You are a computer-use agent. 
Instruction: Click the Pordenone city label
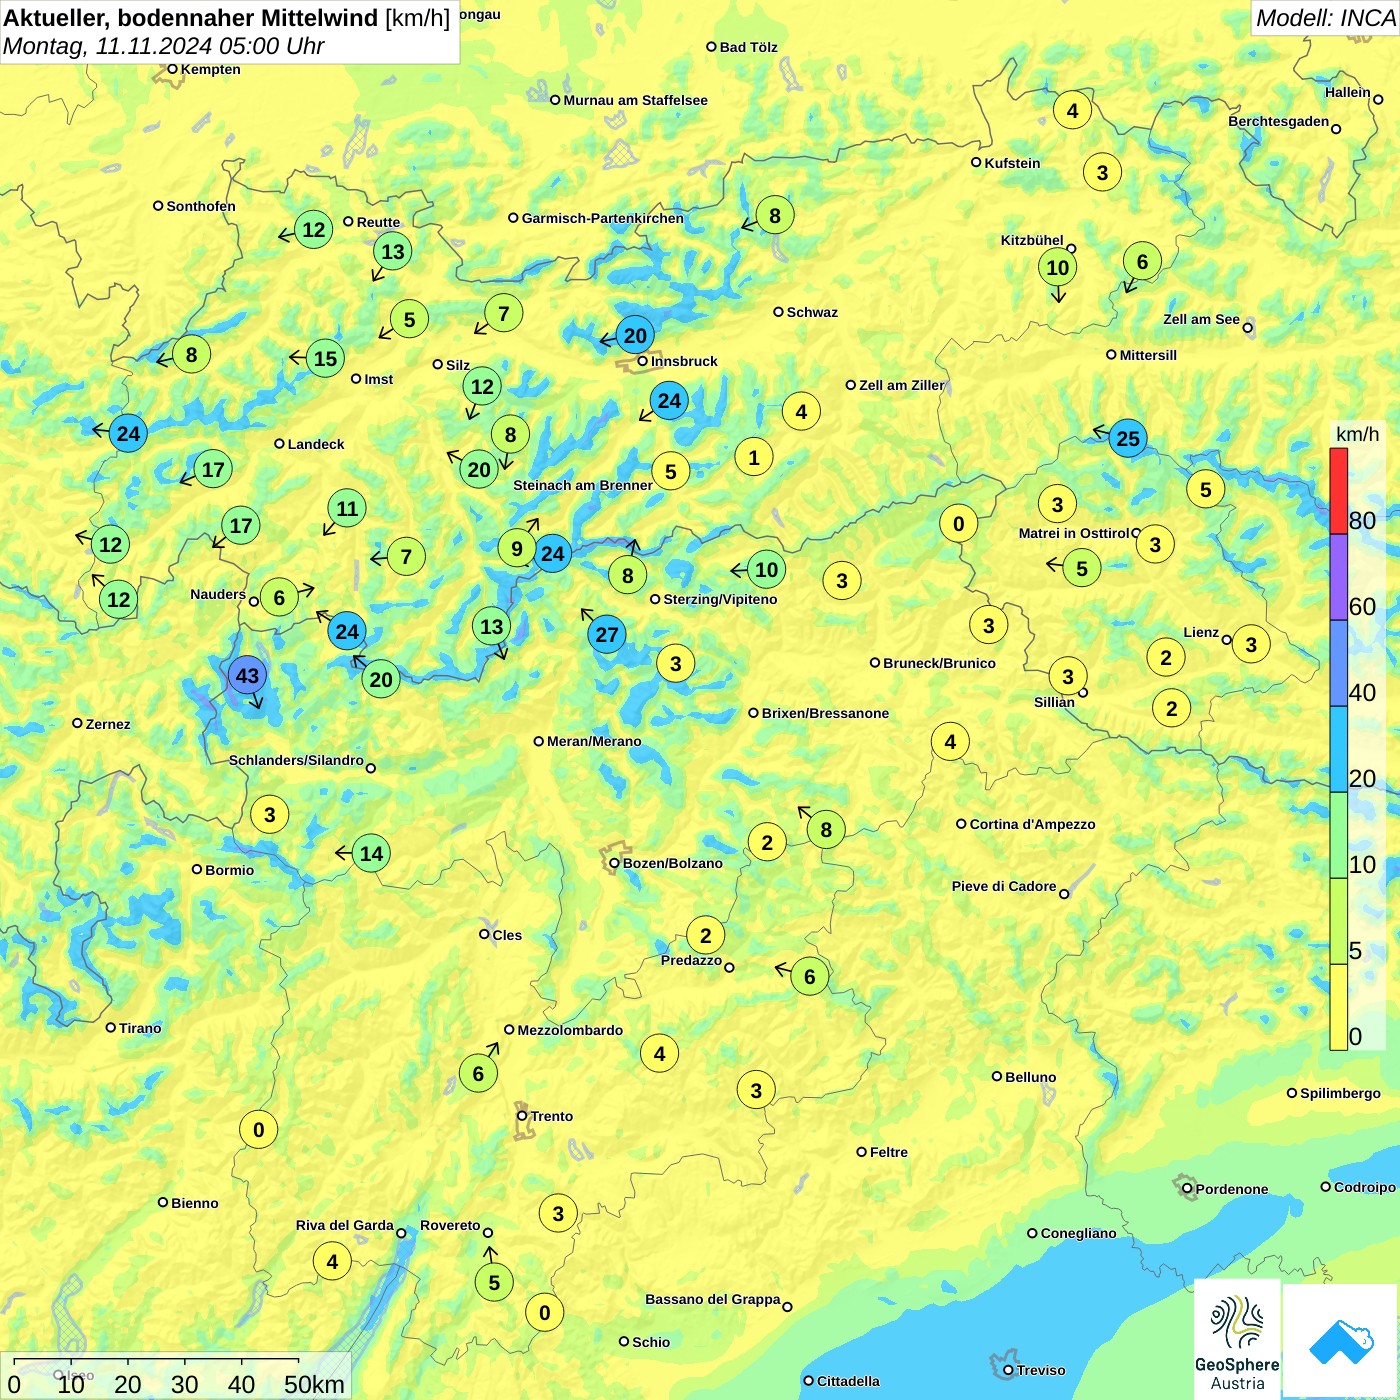click(1231, 1189)
